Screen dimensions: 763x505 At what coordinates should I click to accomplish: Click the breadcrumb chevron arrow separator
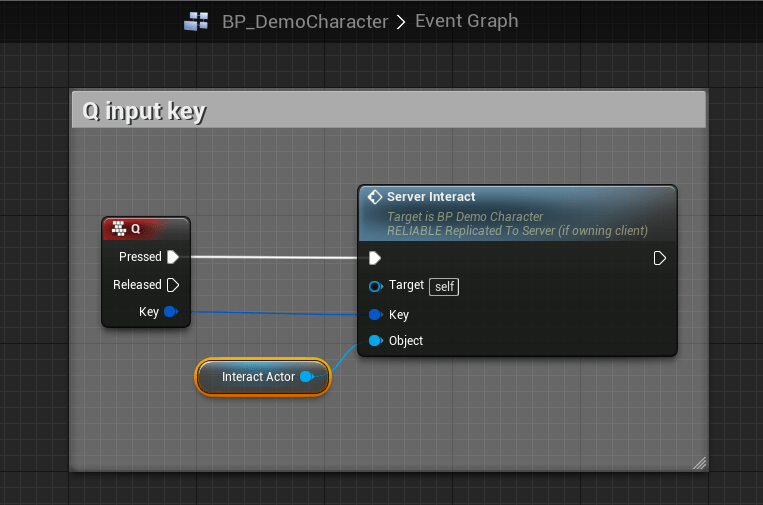[401, 21]
